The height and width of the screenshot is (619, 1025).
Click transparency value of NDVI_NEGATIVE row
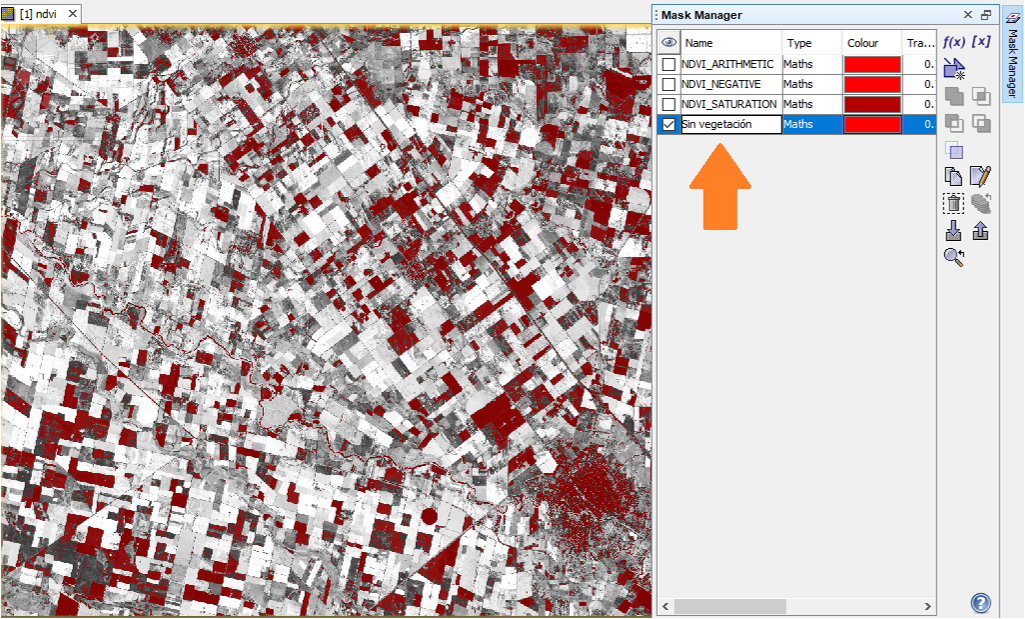920,84
